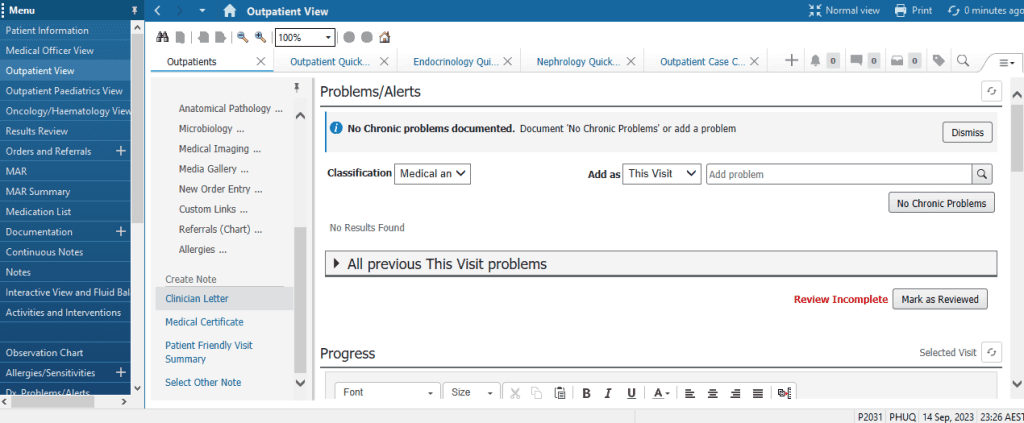Toggle italic formatting in Progress editor
Image resolution: width=1024 pixels, height=423 pixels.
(609, 393)
